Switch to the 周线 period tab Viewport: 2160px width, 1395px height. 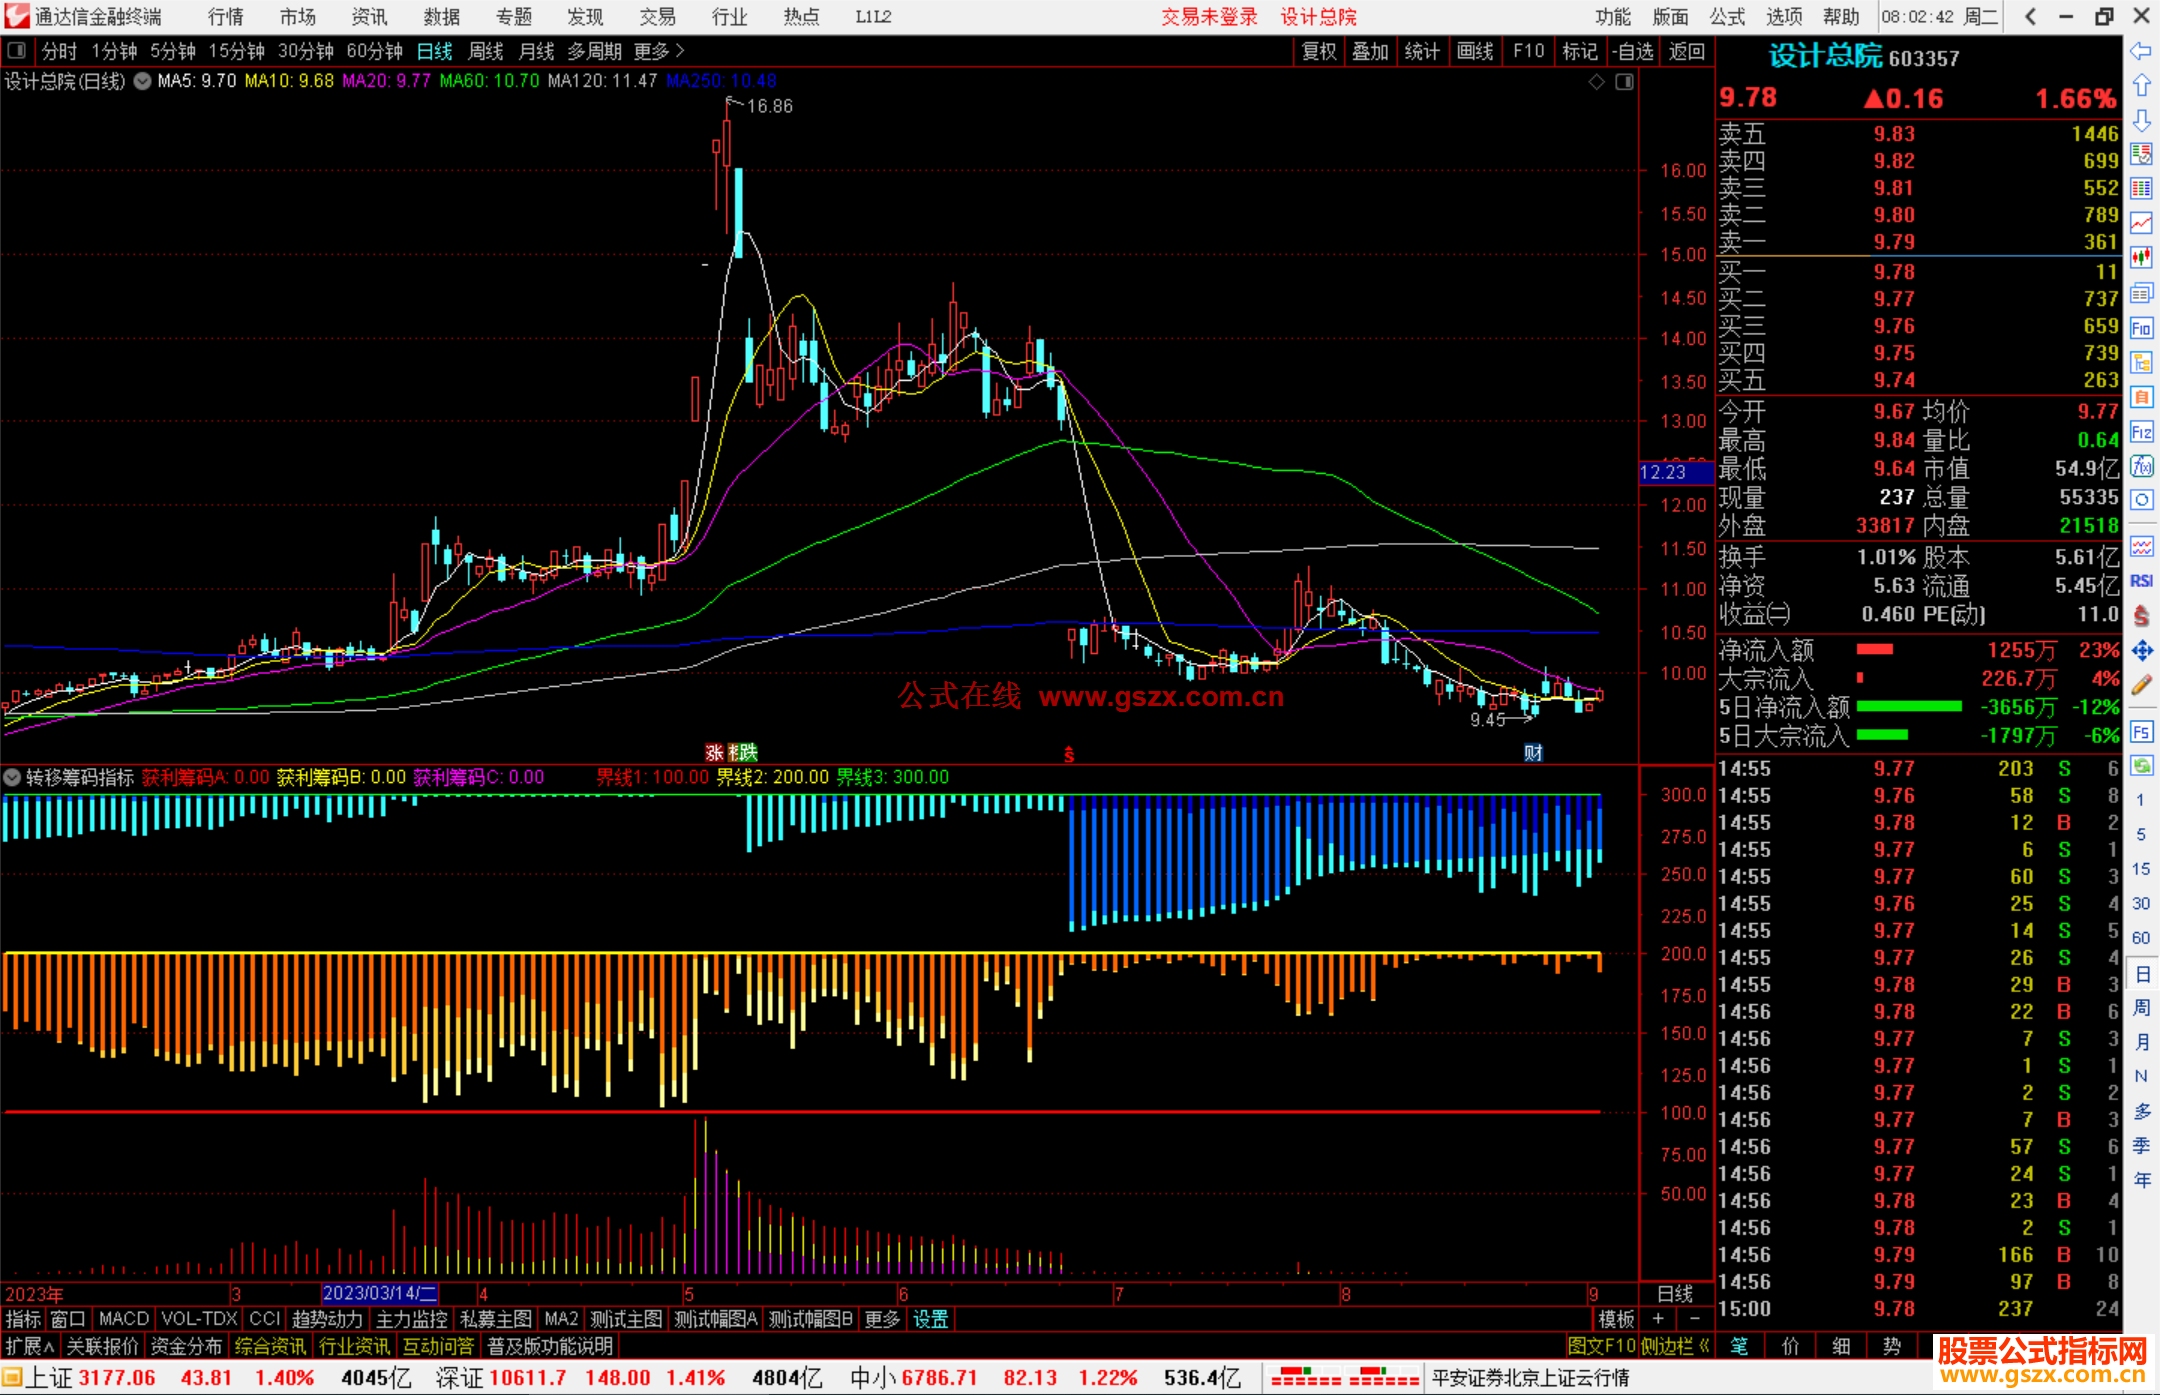point(486,51)
